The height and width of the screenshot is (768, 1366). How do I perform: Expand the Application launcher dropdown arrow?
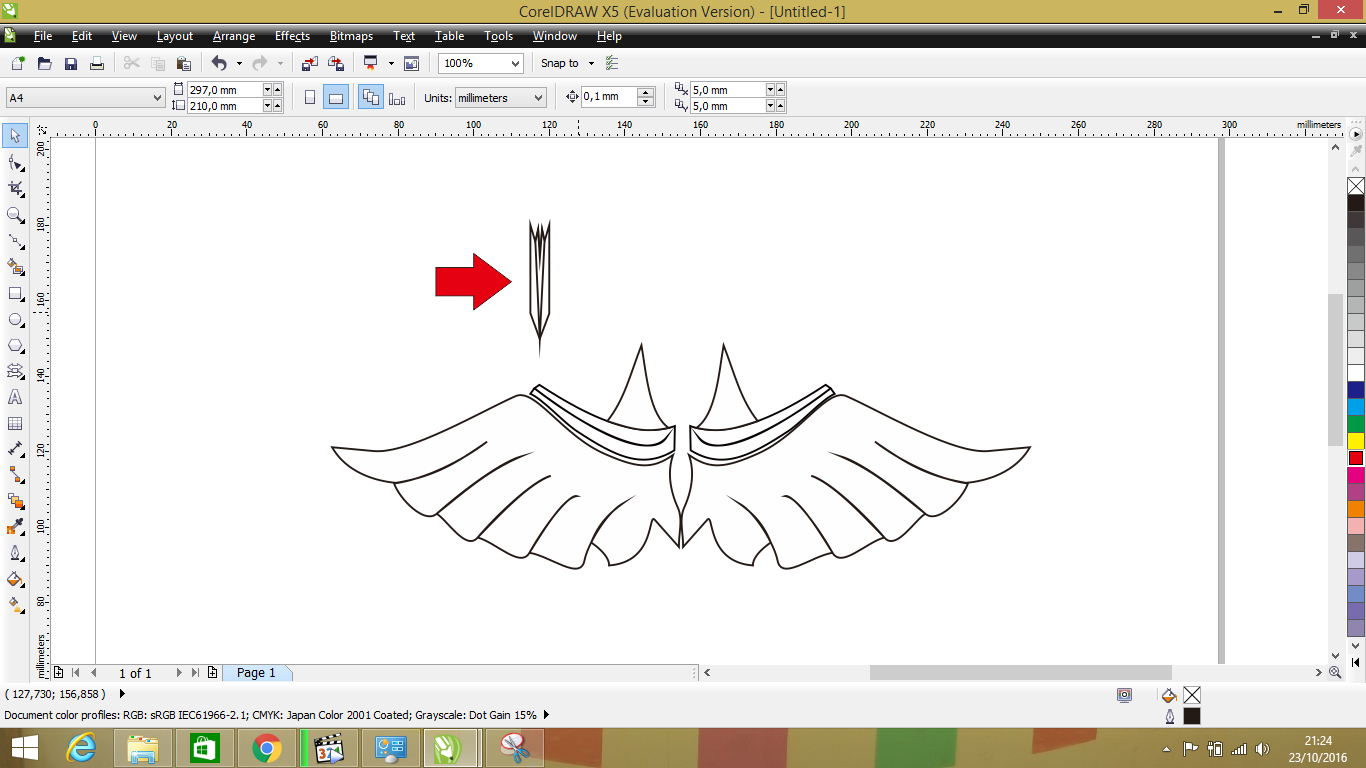tap(391, 63)
